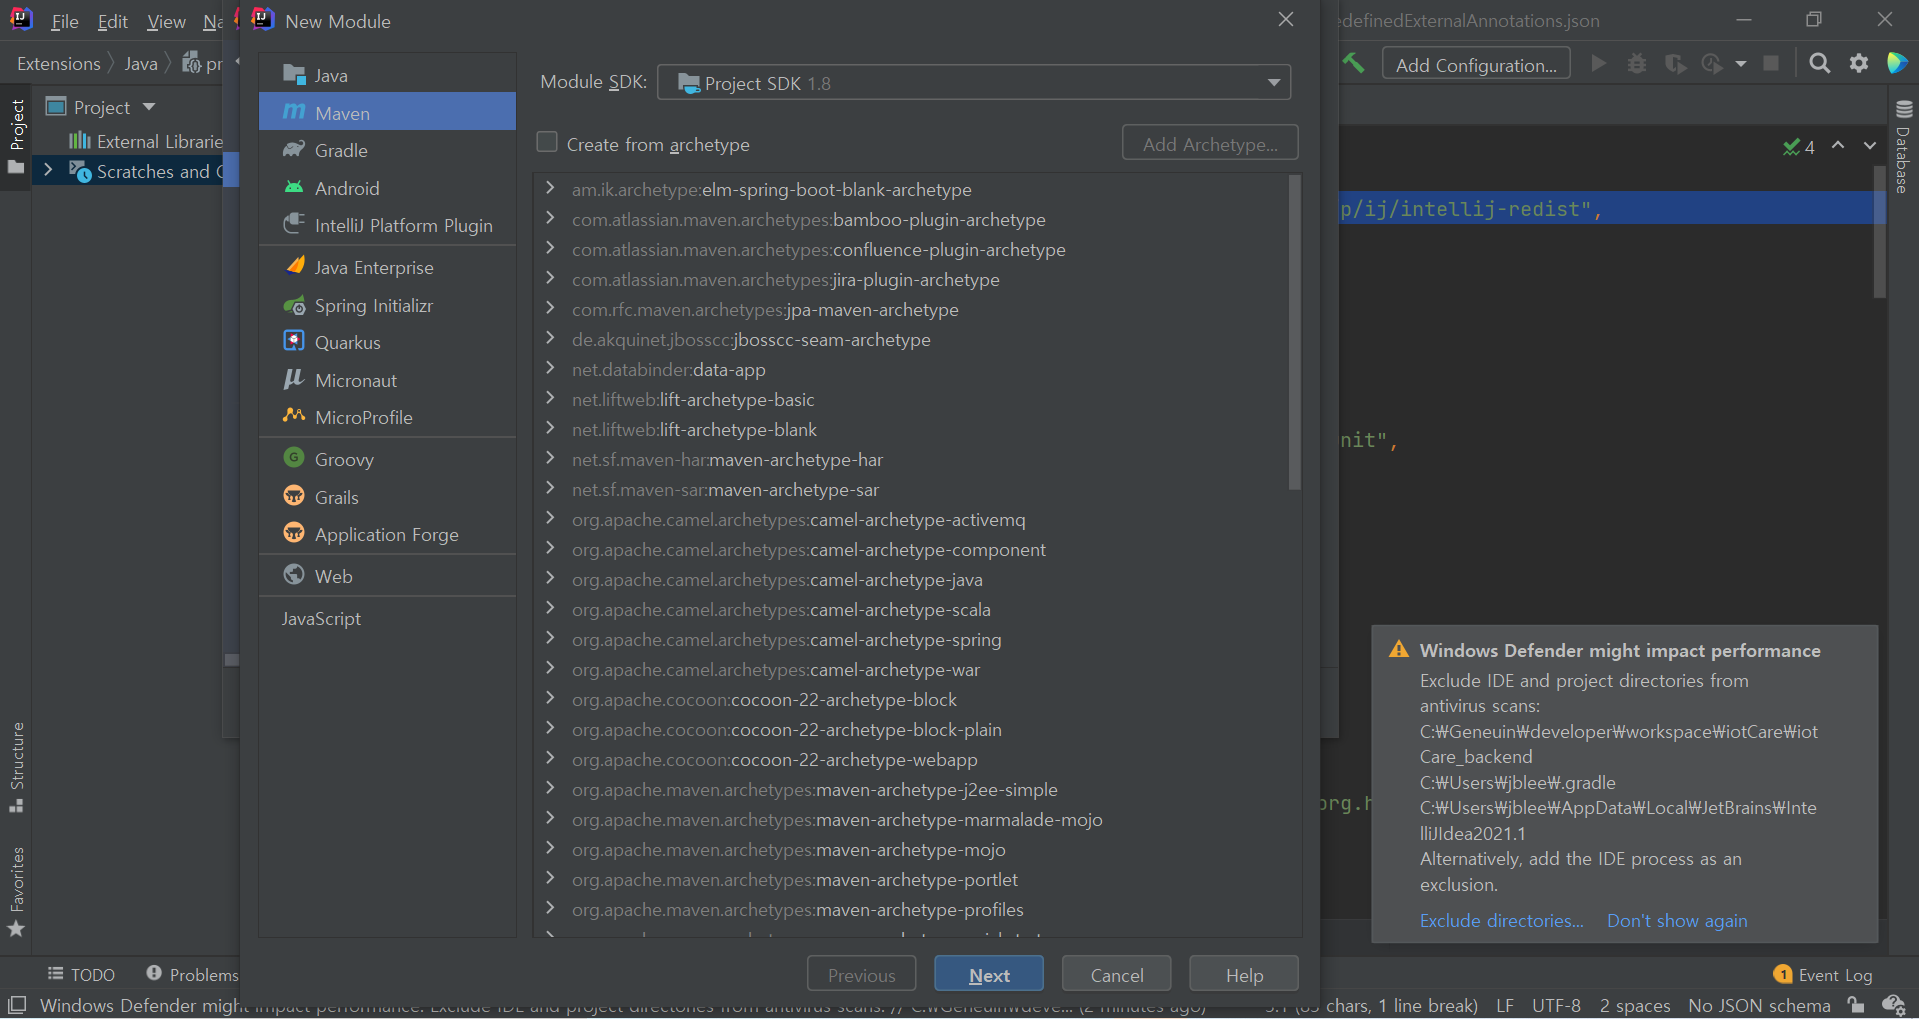The height and width of the screenshot is (1019, 1919).
Task: Choose the Android module type
Action: 387,188
